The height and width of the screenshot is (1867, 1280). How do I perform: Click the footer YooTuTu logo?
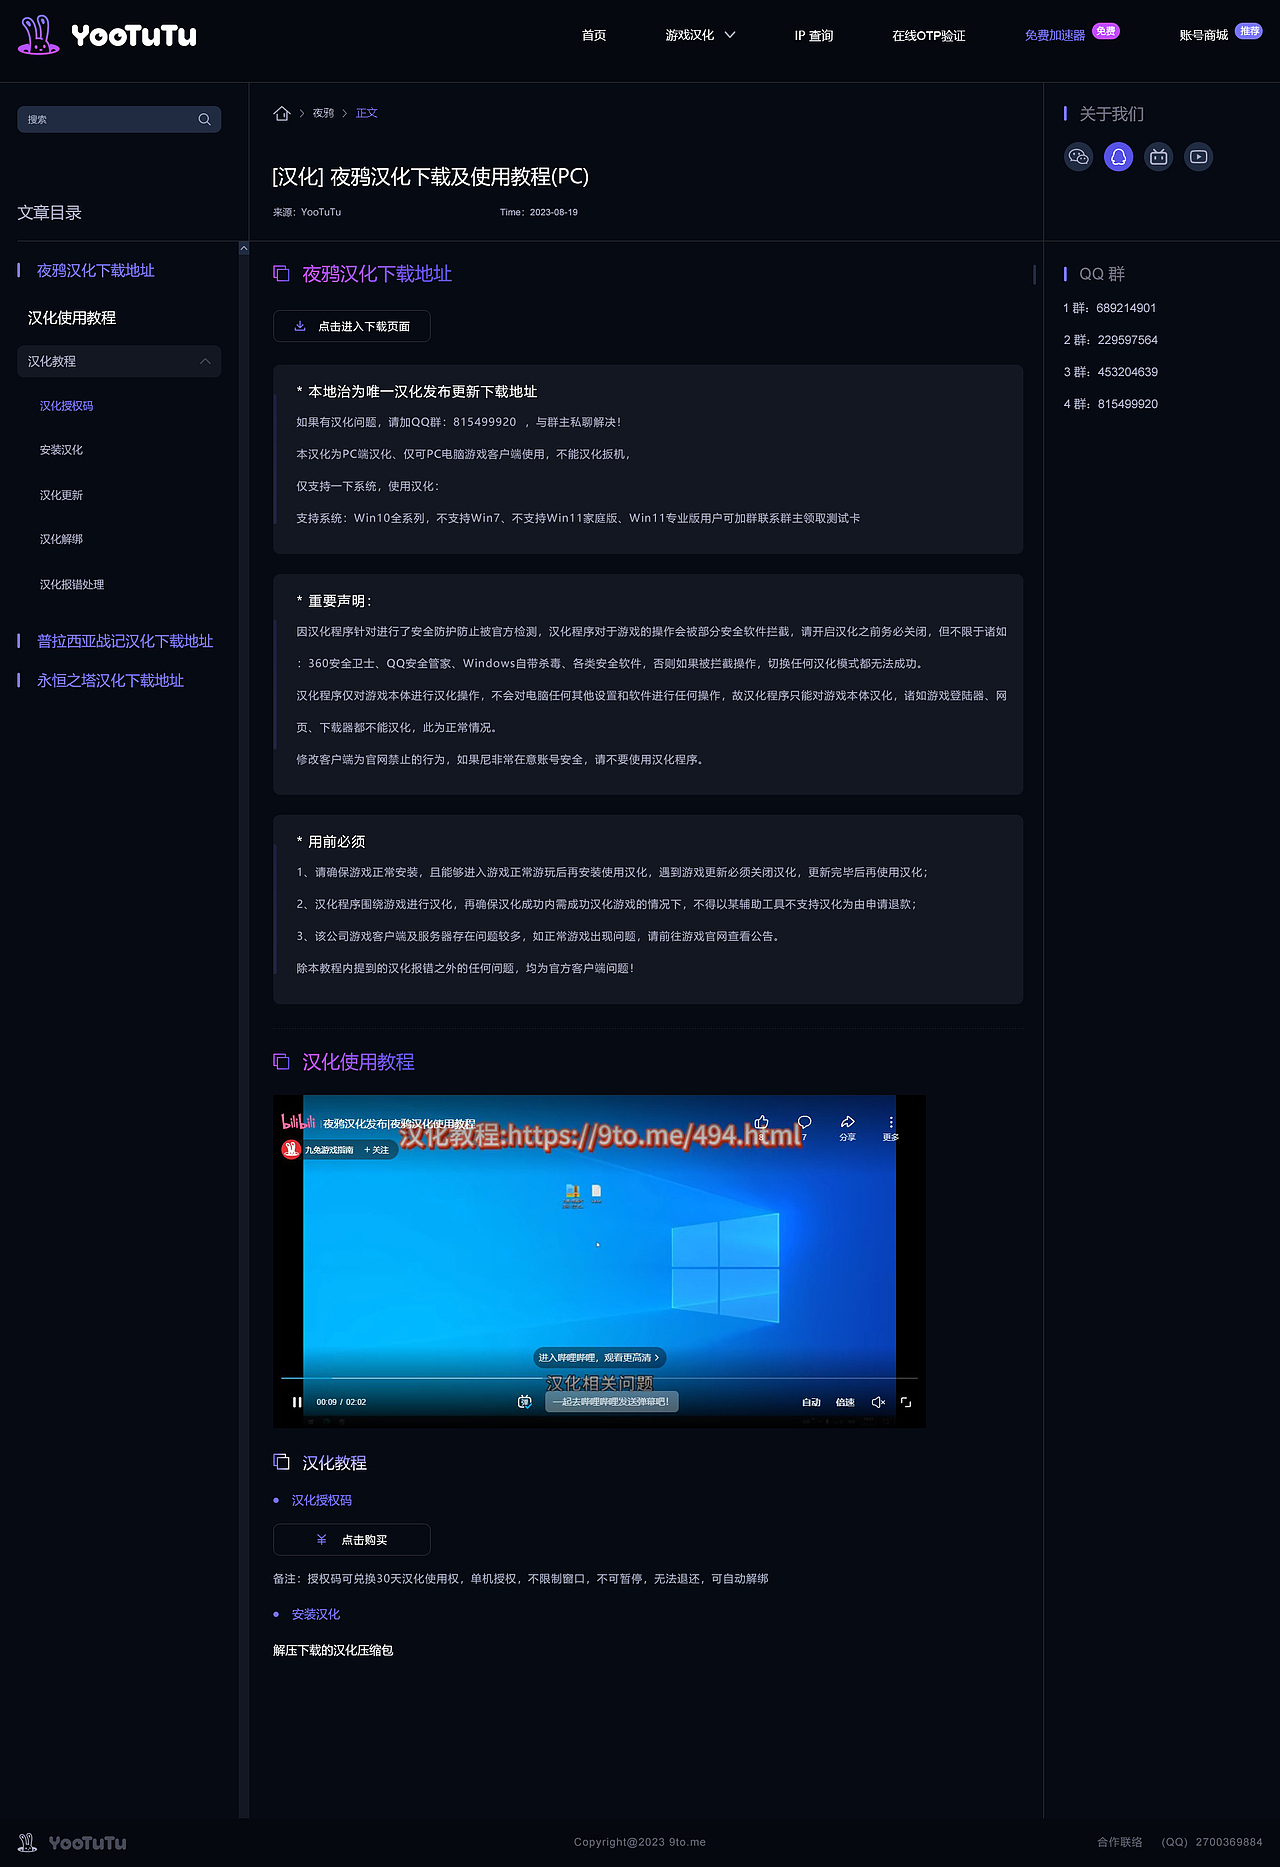click(x=72, y=1842)
